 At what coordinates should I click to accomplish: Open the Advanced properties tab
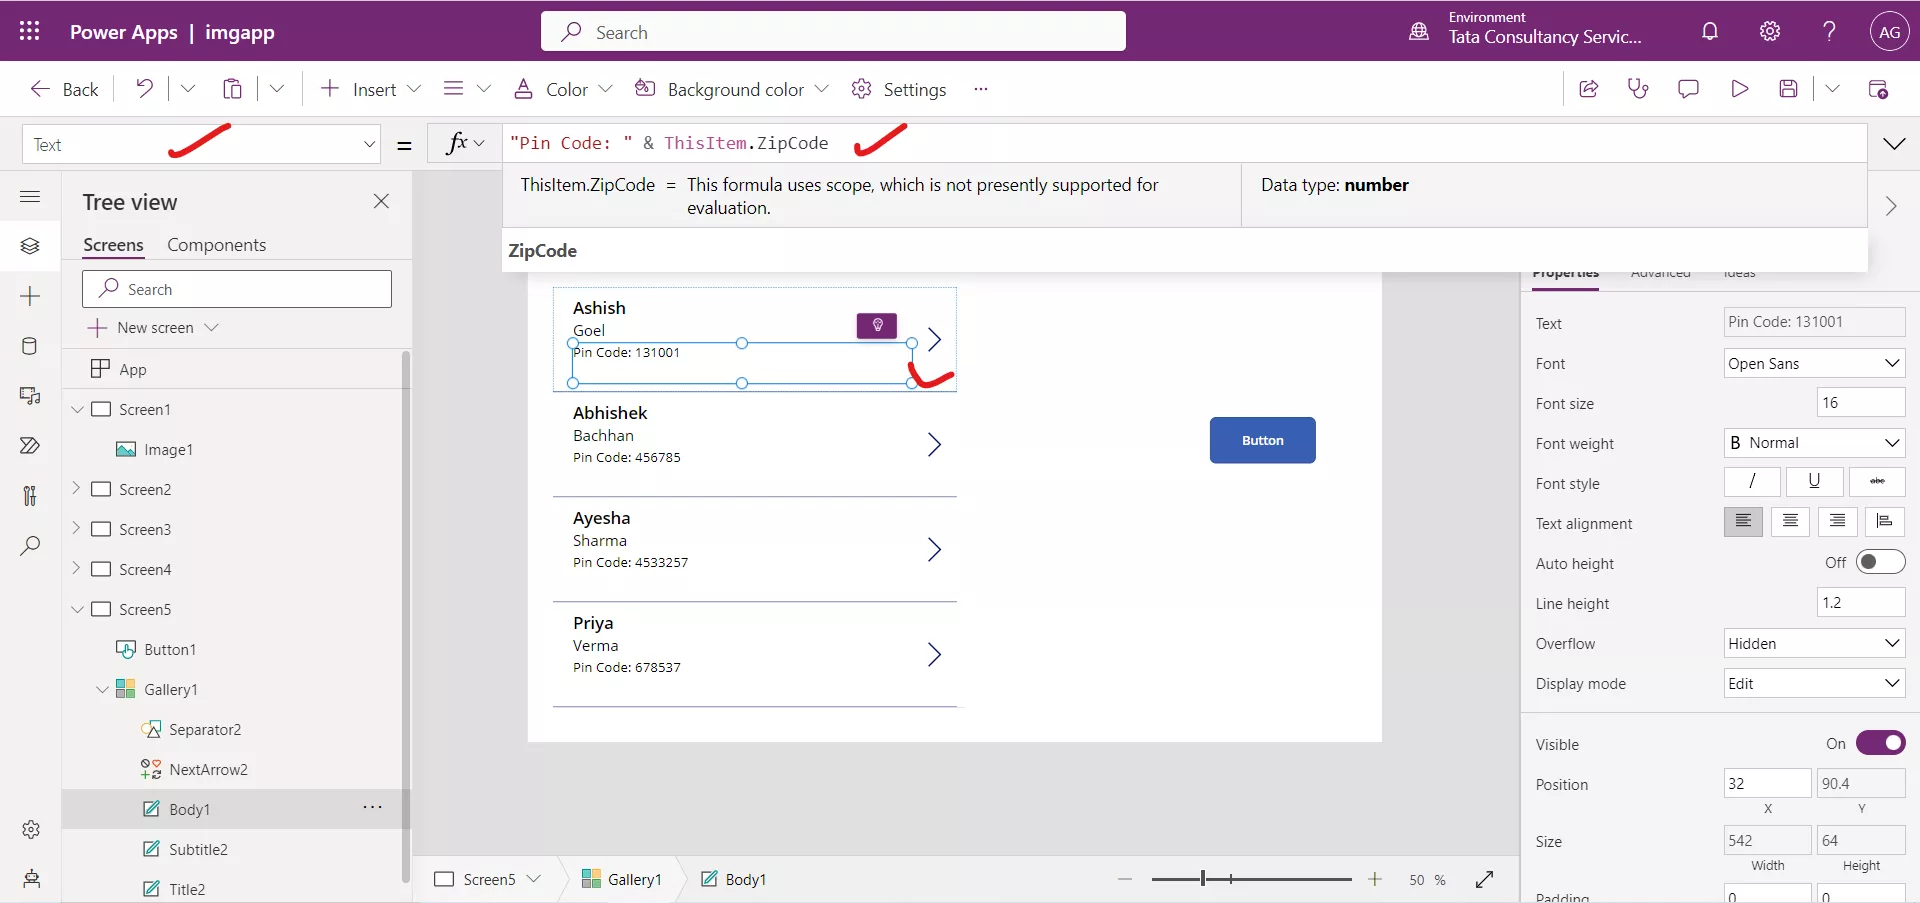[1659, 273]
